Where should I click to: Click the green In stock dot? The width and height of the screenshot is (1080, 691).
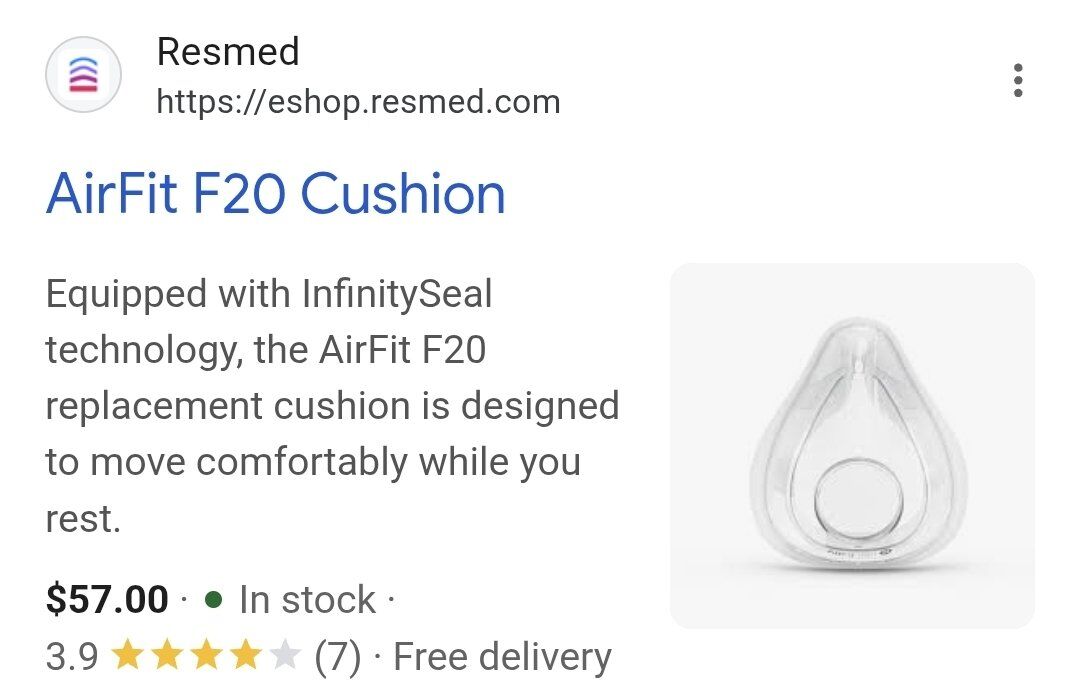213,599
